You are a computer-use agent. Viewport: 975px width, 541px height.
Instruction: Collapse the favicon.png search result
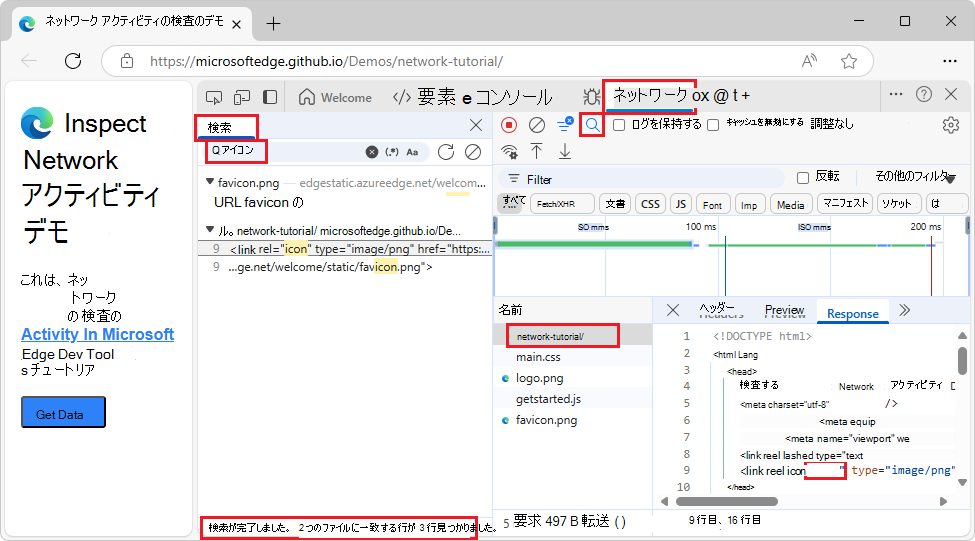[x=210, y=182]
